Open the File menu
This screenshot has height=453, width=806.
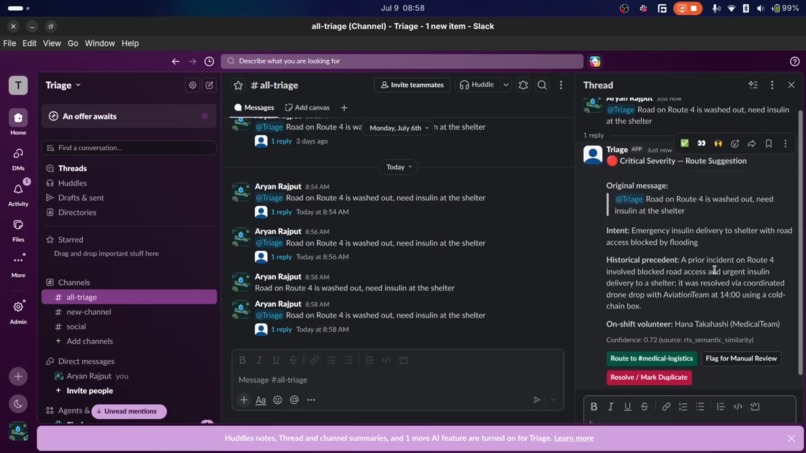(x=9, y=43)
